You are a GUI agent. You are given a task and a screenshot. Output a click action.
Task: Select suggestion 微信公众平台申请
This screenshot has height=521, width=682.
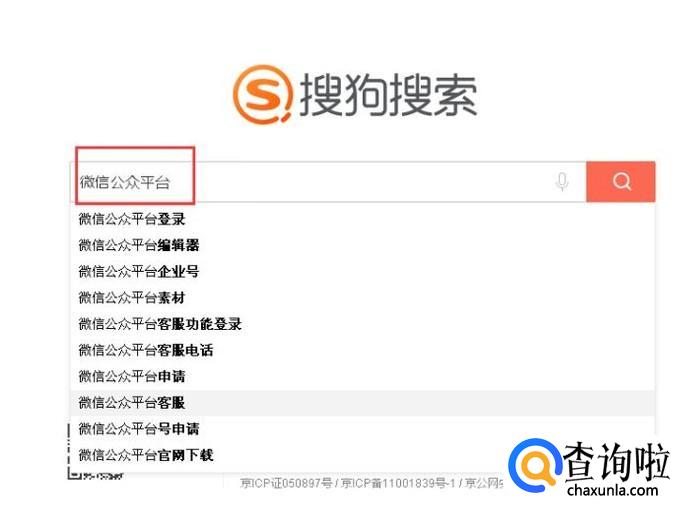point(362,376)
